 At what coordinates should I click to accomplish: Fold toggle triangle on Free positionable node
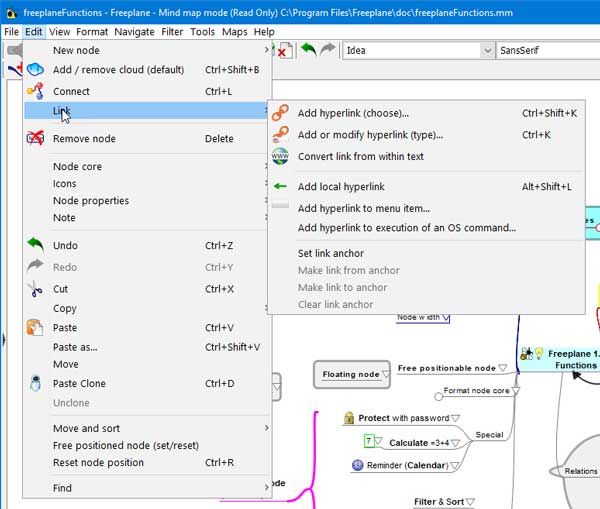point(503,368)
